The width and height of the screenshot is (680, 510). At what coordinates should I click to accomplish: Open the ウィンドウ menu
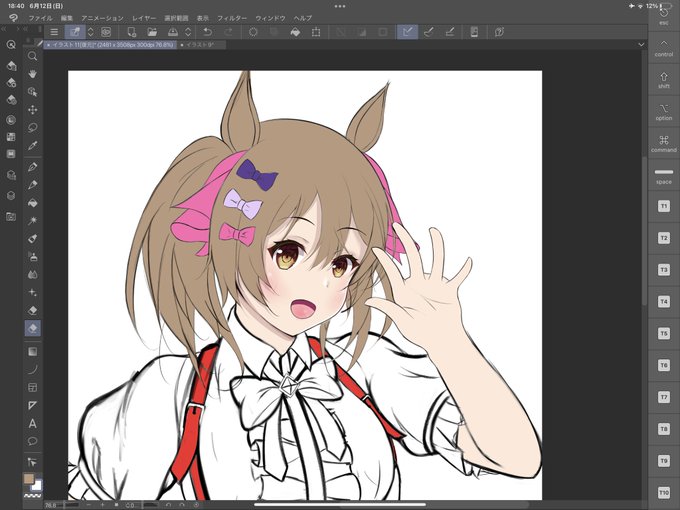[270, 18]
